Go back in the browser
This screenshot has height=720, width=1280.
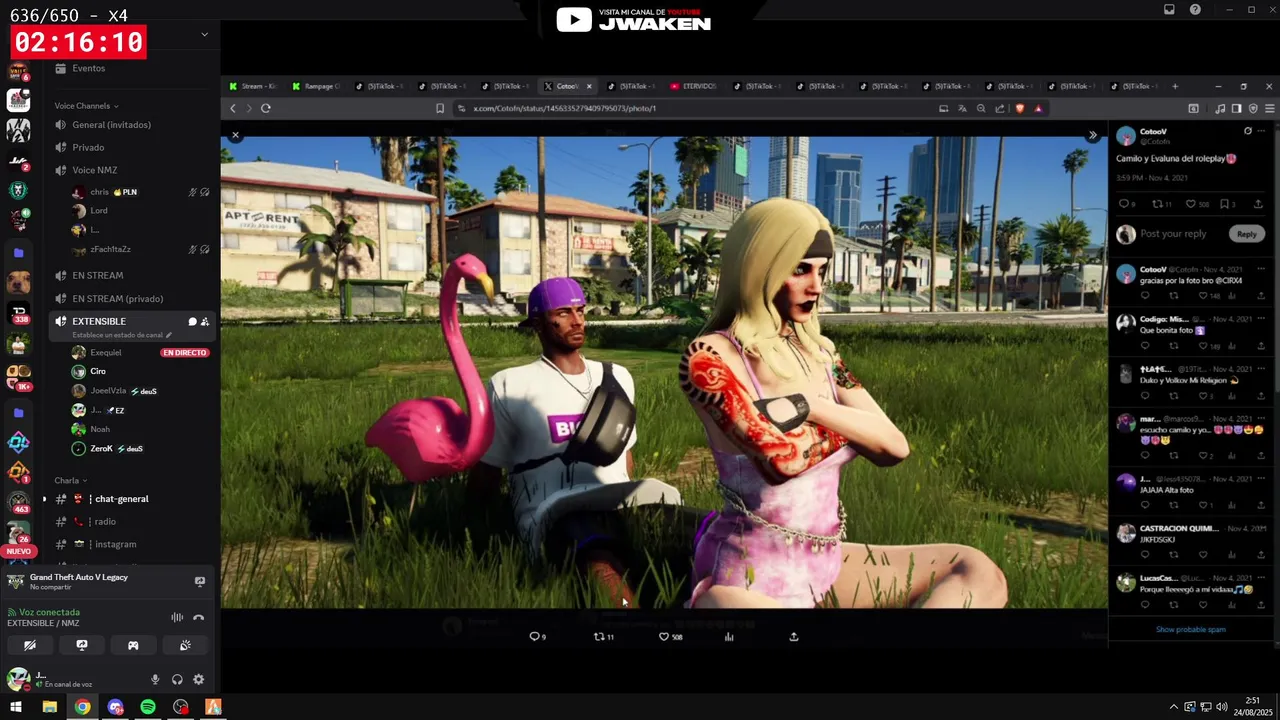click(233, 108)
